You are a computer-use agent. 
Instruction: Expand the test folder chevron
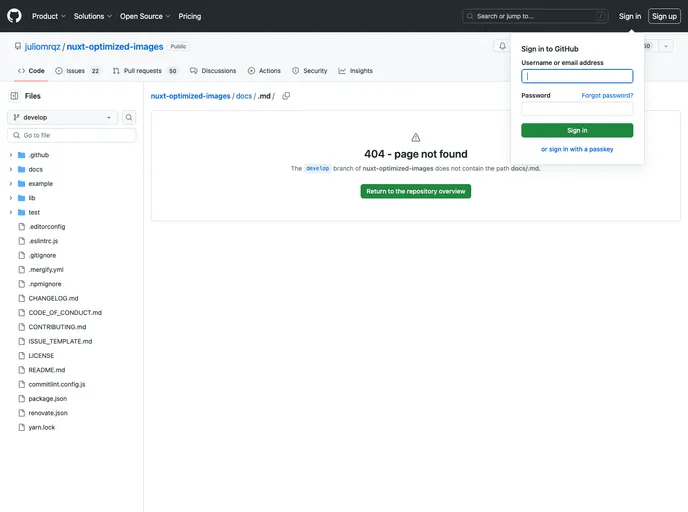tap(10, 212)
